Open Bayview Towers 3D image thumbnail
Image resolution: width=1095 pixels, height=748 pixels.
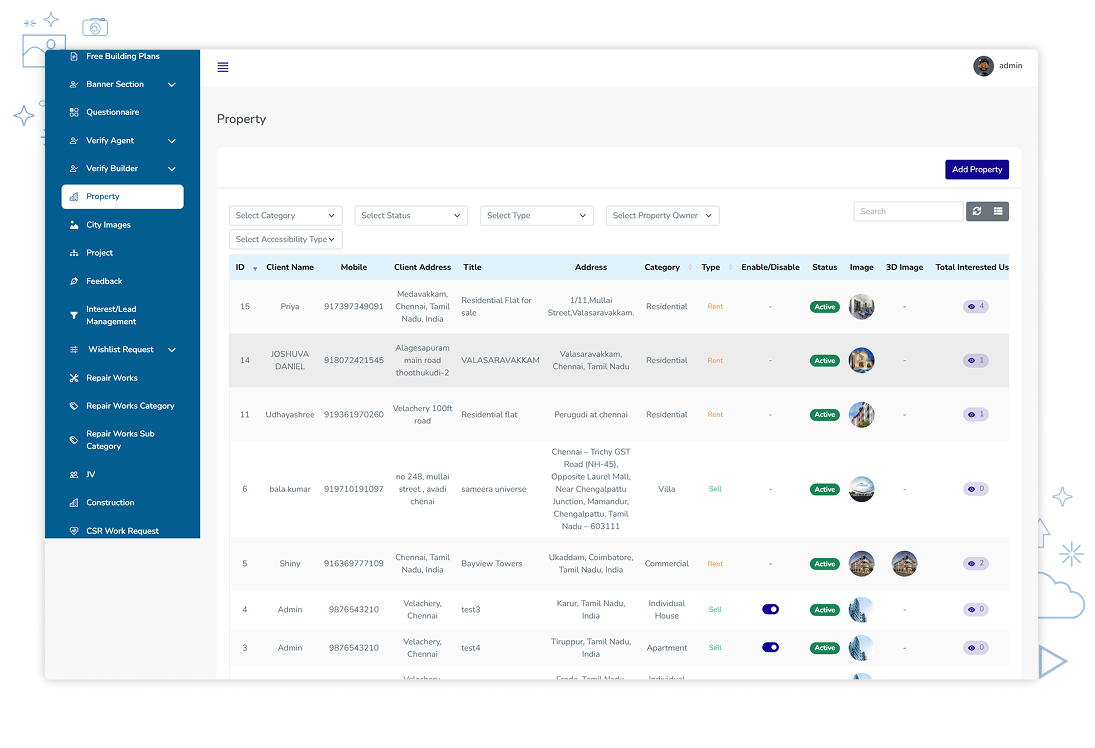pos(904,564)
